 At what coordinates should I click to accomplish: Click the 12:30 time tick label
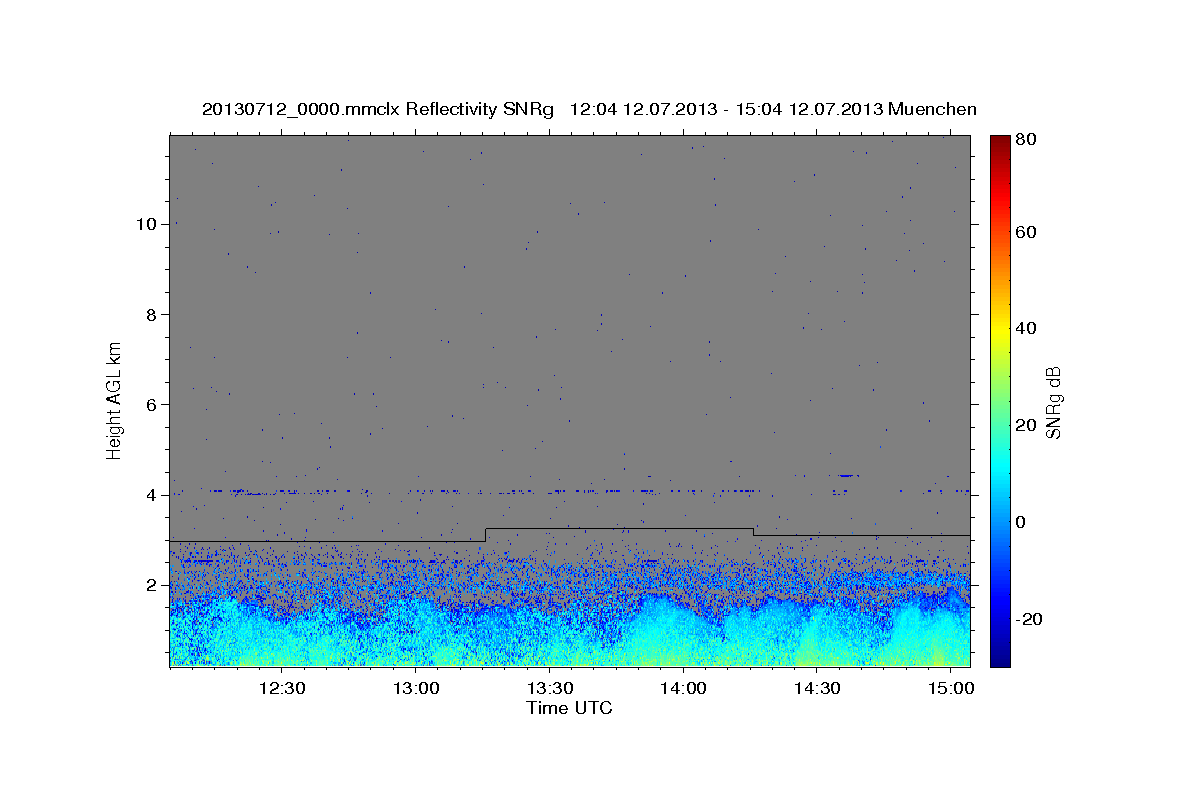(x=282, y=689)
